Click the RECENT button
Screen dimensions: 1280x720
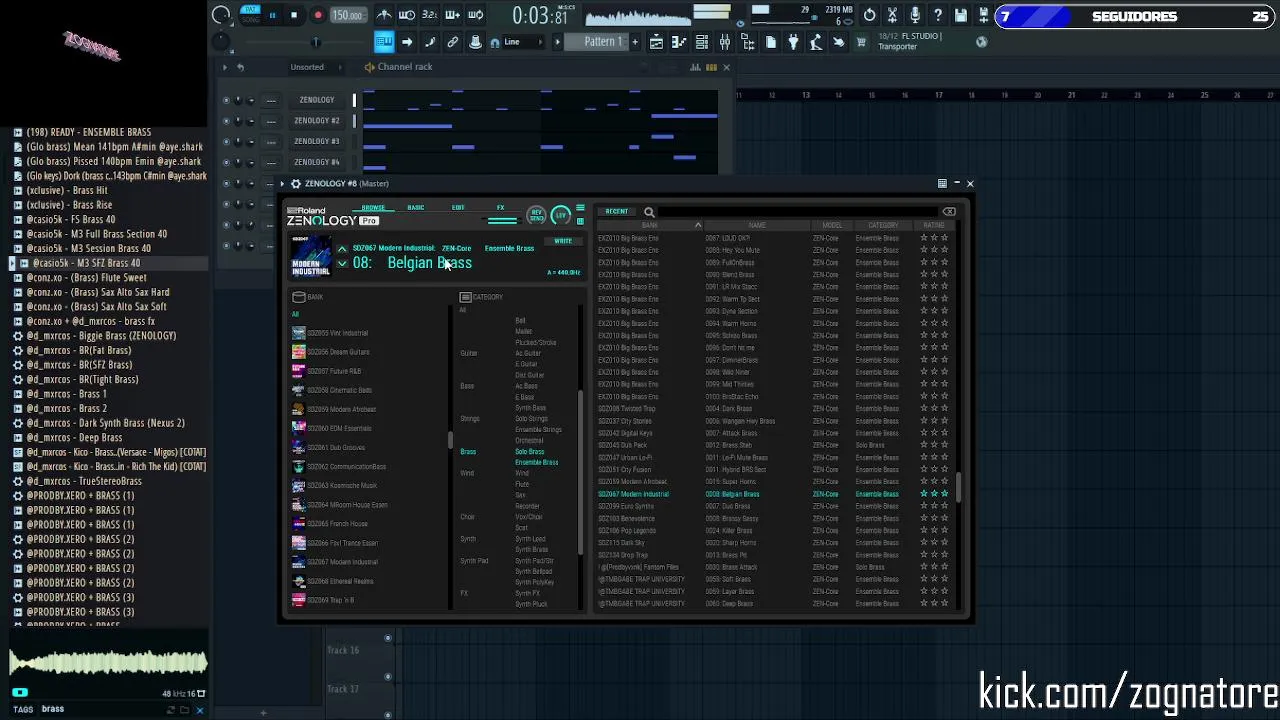[x=616, y=212]
